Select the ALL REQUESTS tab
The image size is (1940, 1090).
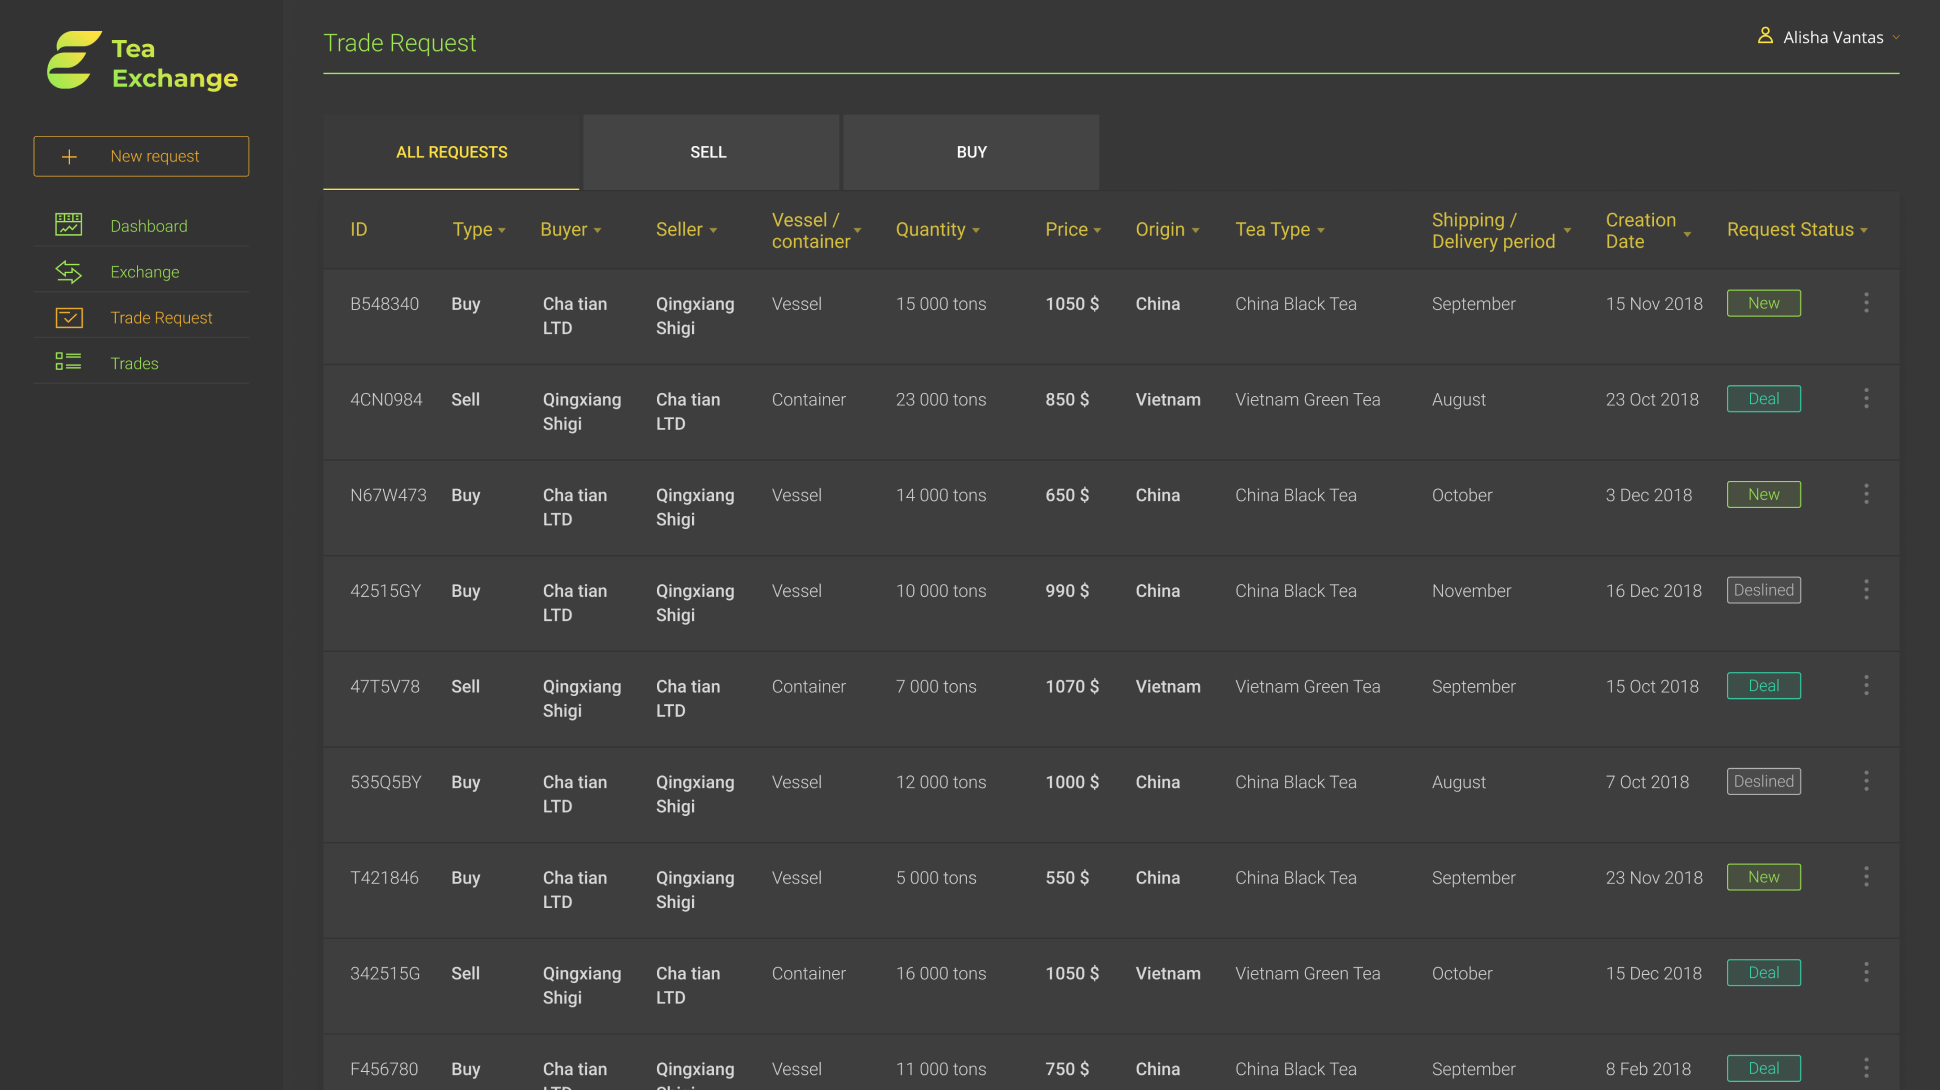click(451, 152)
